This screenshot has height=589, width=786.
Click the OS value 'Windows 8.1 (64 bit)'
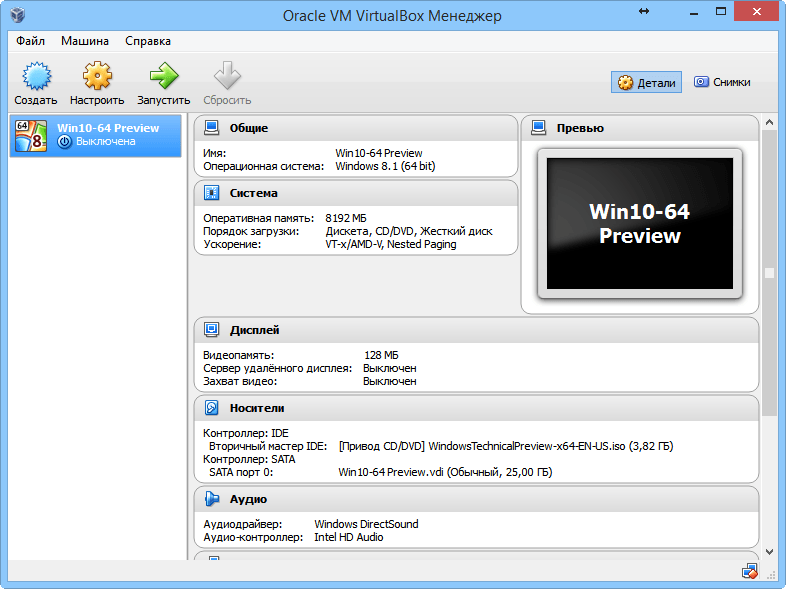385,166
